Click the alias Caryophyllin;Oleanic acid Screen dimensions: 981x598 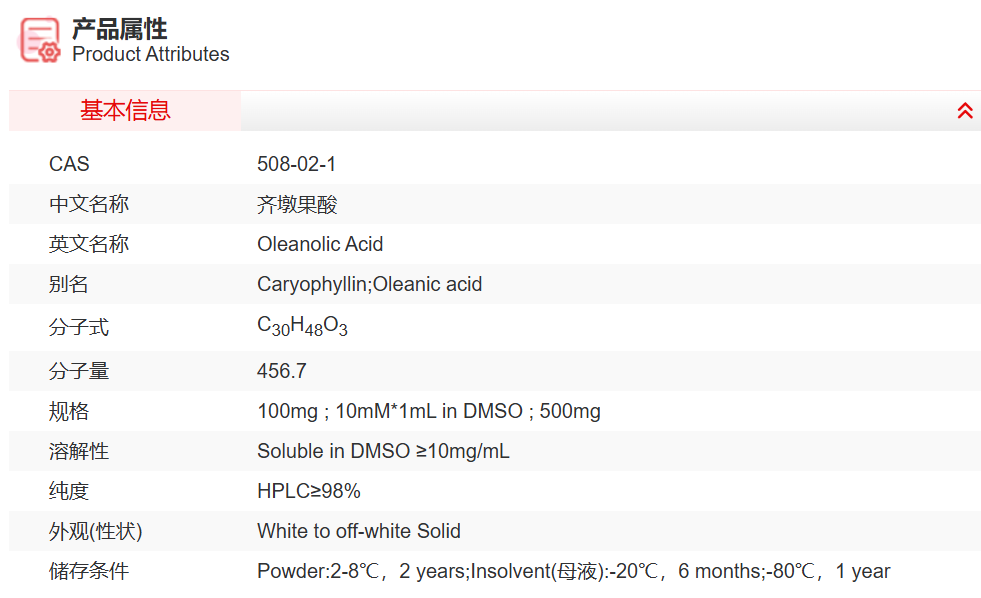tap(369, 284)
